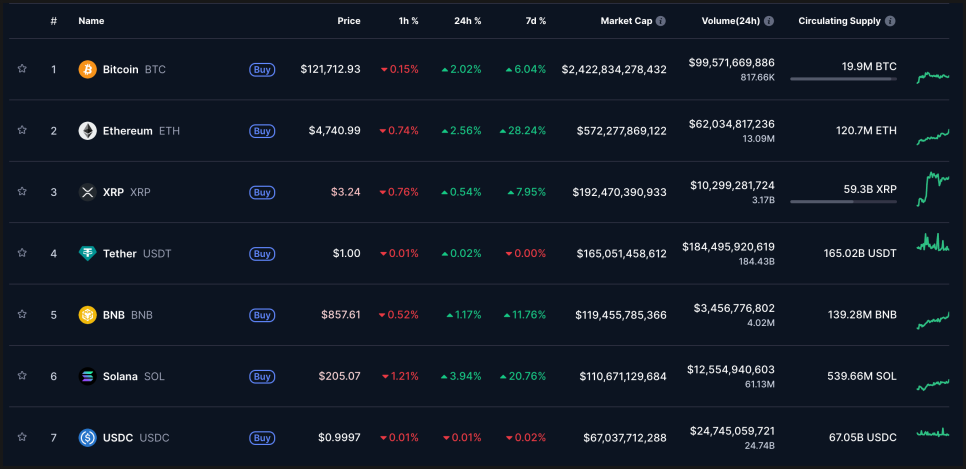Toggle the BNB watchlist star
The height and width of the screenshot is (469, 966).
tap(22, 314)
